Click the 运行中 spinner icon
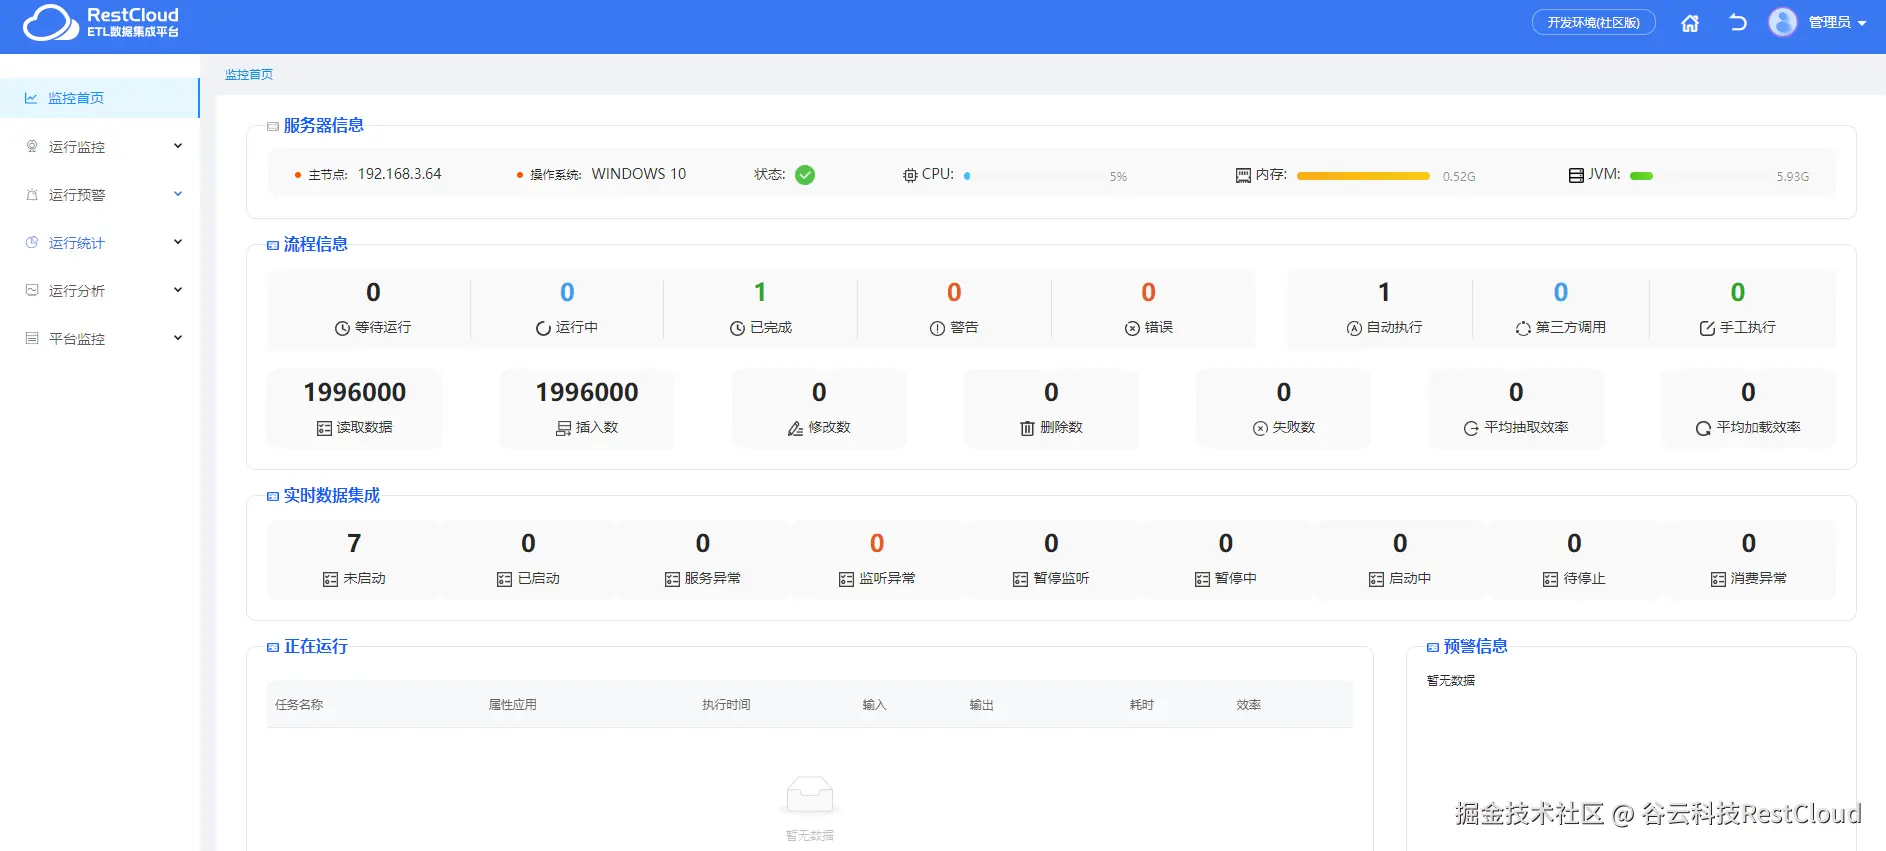Viewport: 1886px width, 851px height. (x=543, y=328)
